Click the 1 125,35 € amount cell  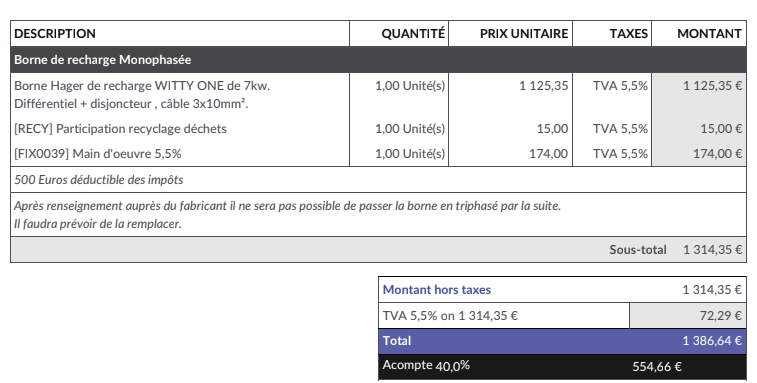pyautogui.click(x=699, y=95)
